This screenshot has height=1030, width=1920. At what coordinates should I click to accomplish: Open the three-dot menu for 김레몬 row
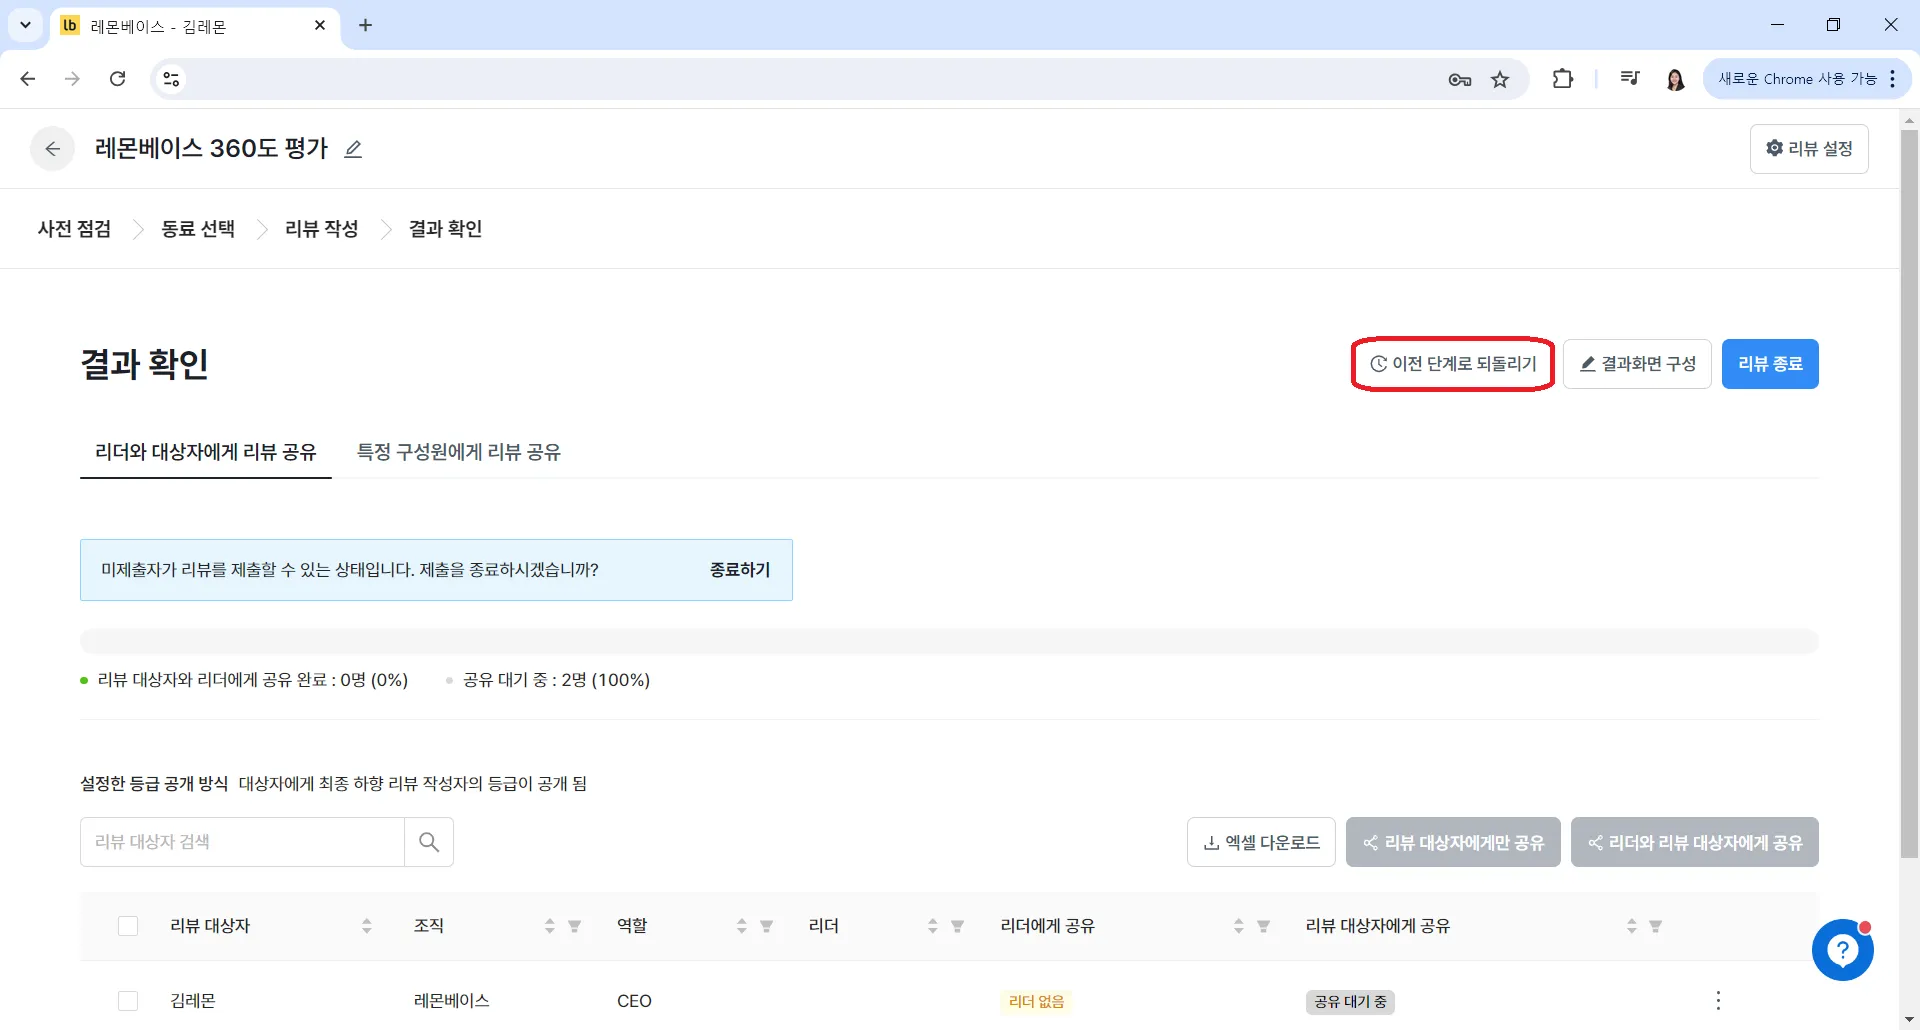1718,1000
